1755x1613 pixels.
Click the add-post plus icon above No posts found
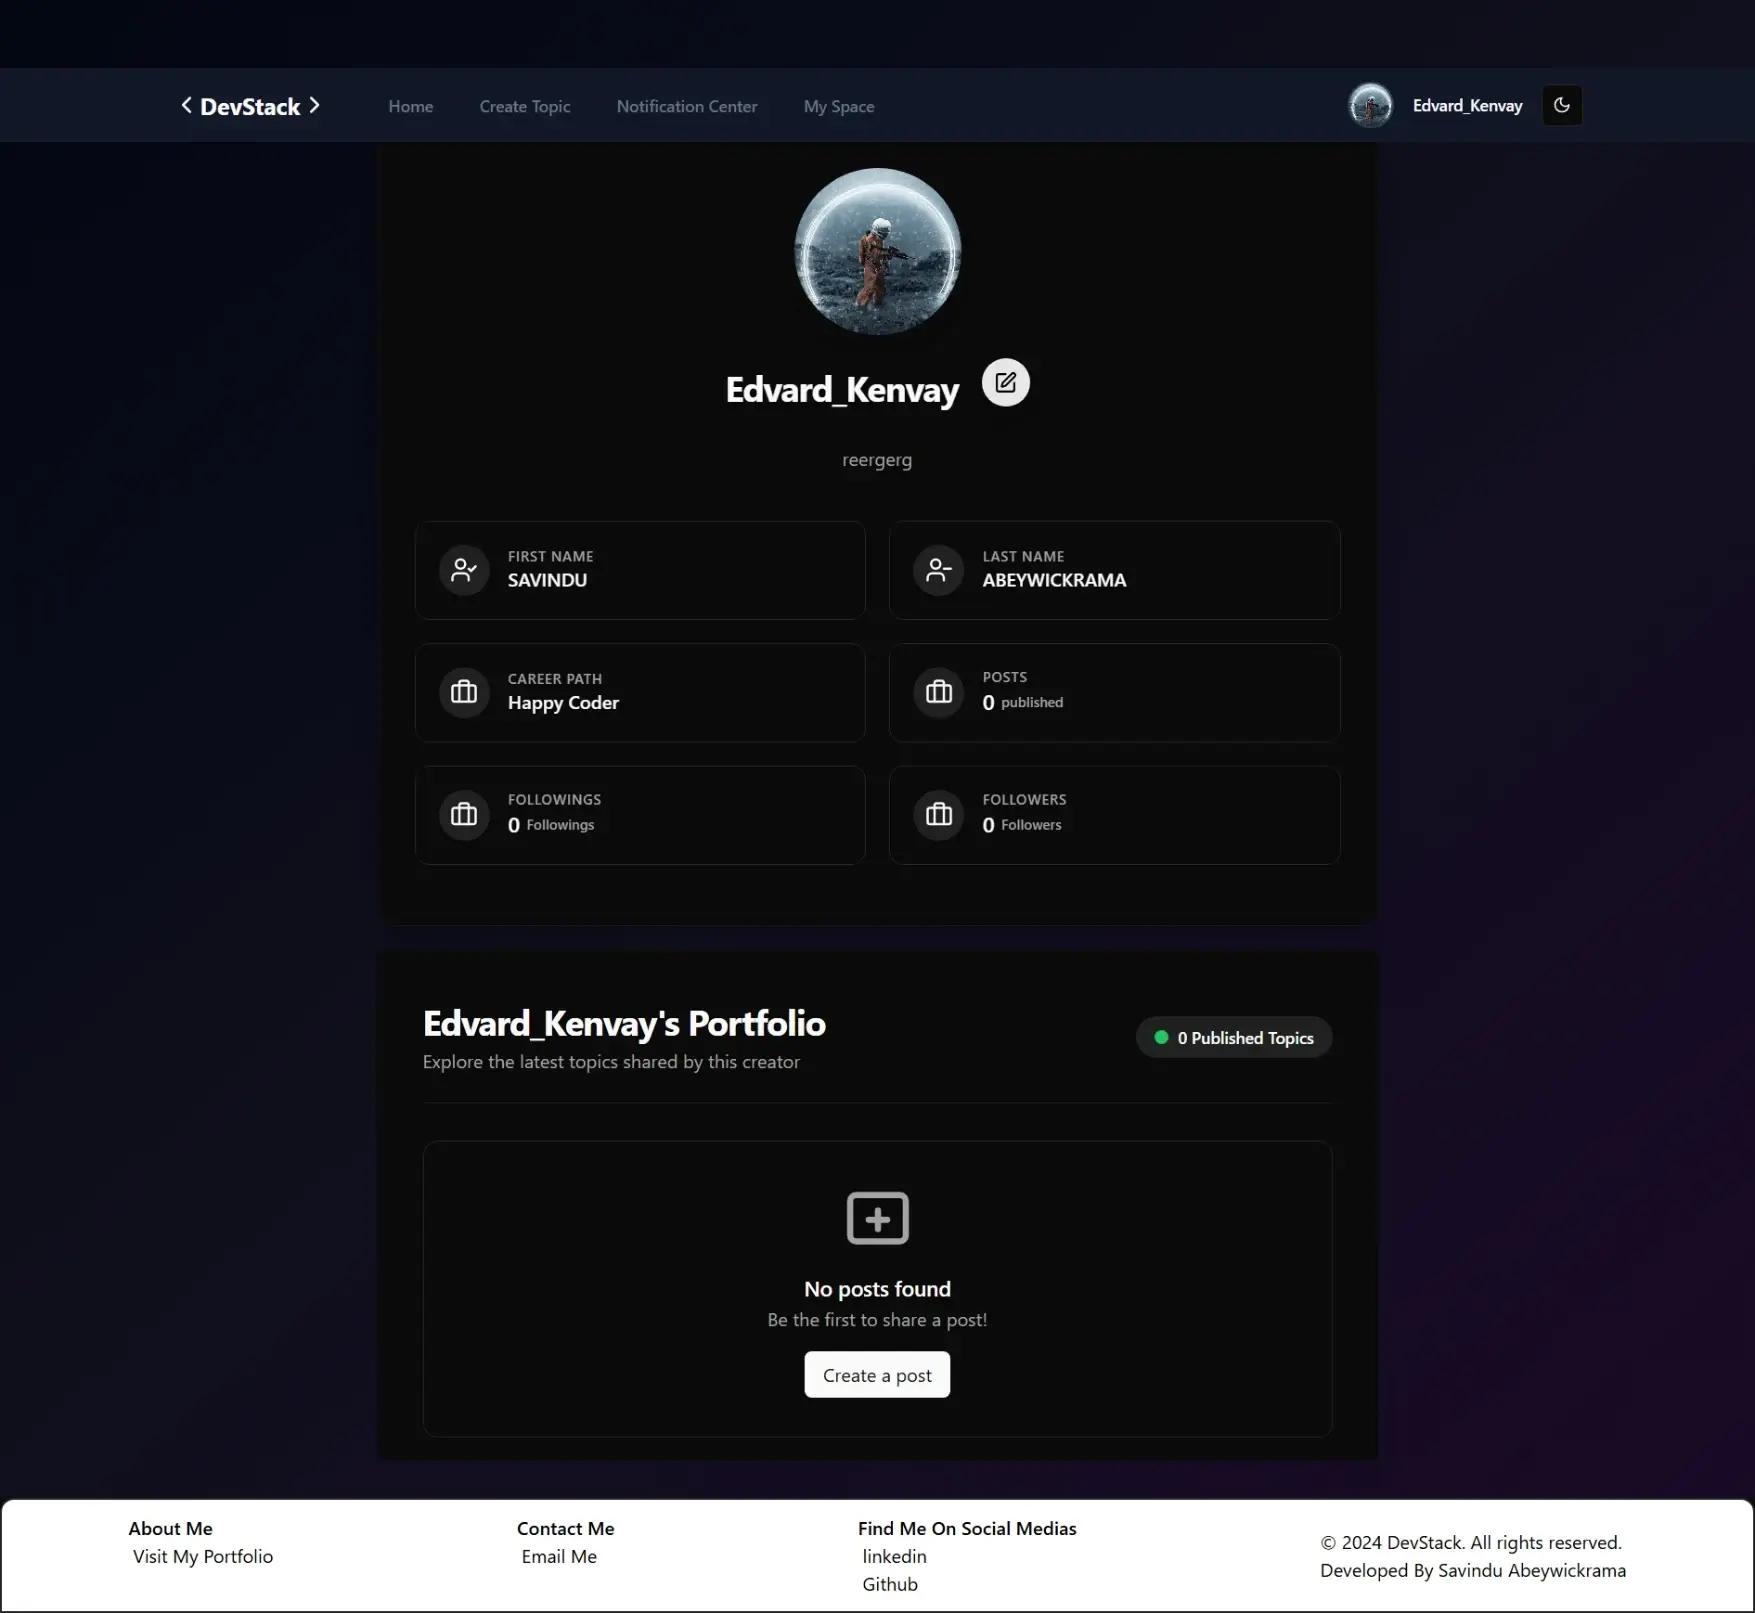[x=877, y=1218]
